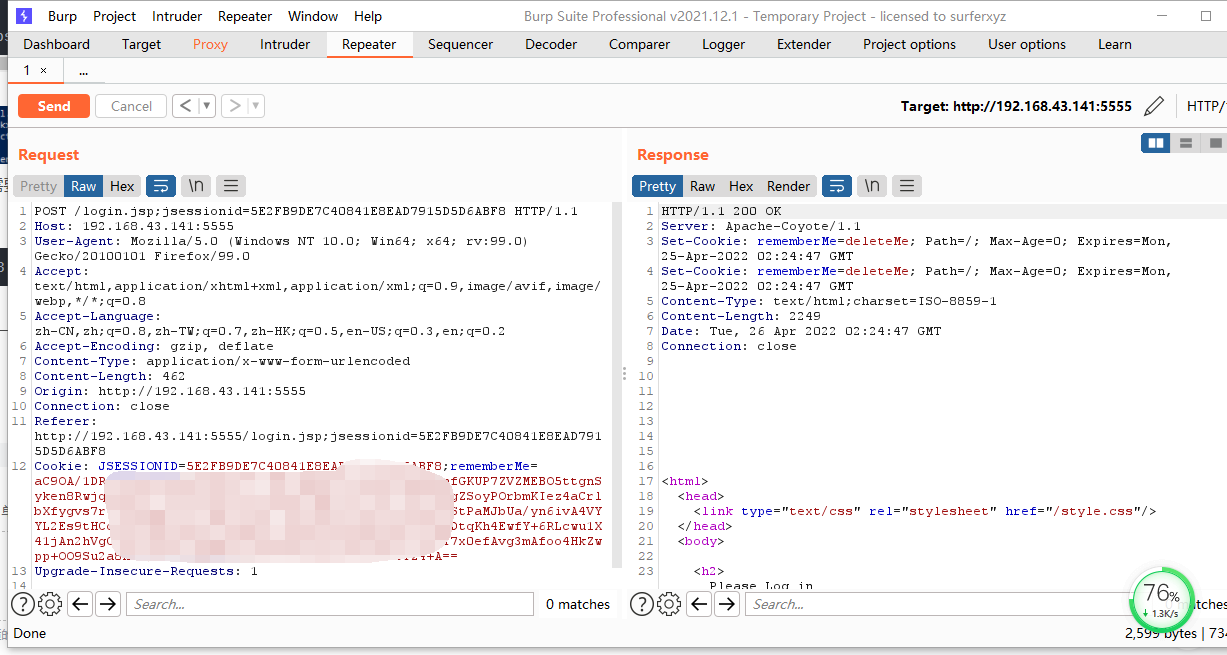This screenshot has height=655, width=1227.
Task: Open history forward dropdown arrow
Action: tap(256, 106)
